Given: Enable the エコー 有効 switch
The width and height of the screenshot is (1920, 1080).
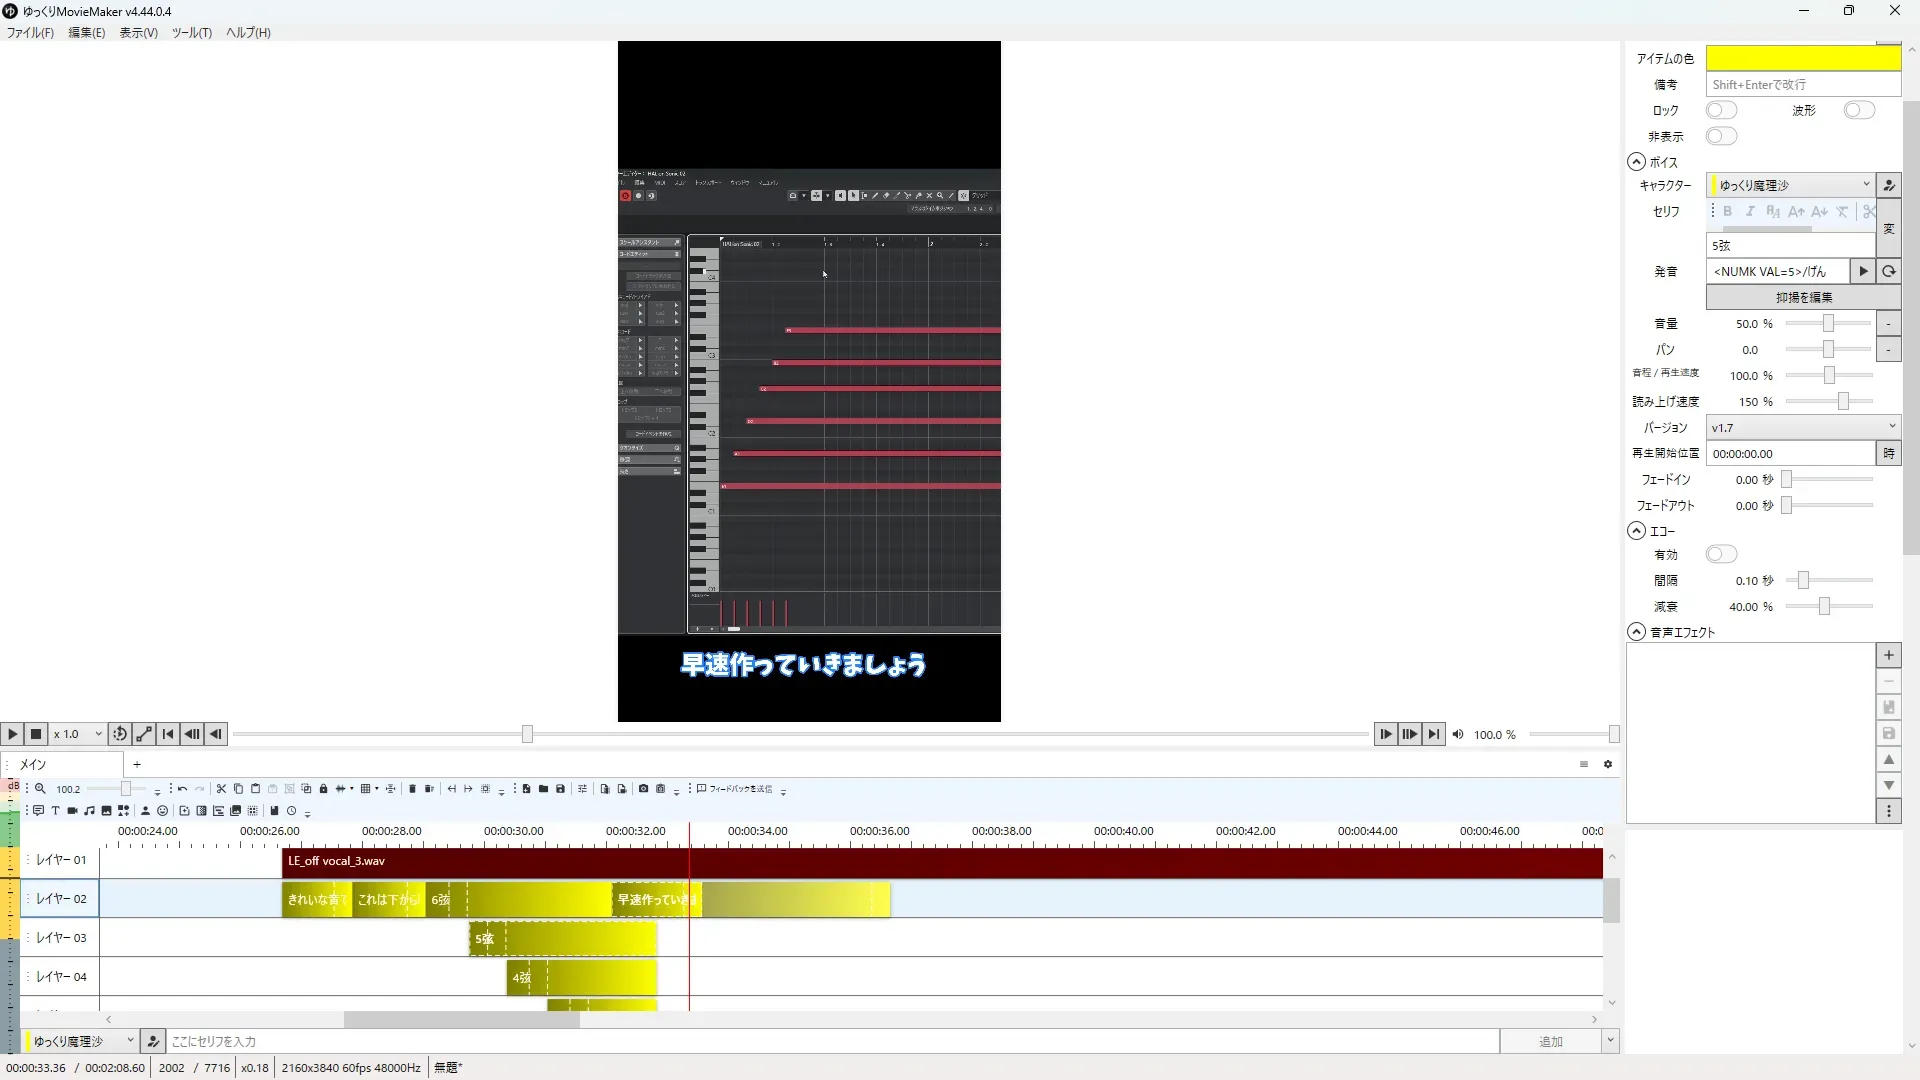Looking at the screenshot, I should [1721, 554].
